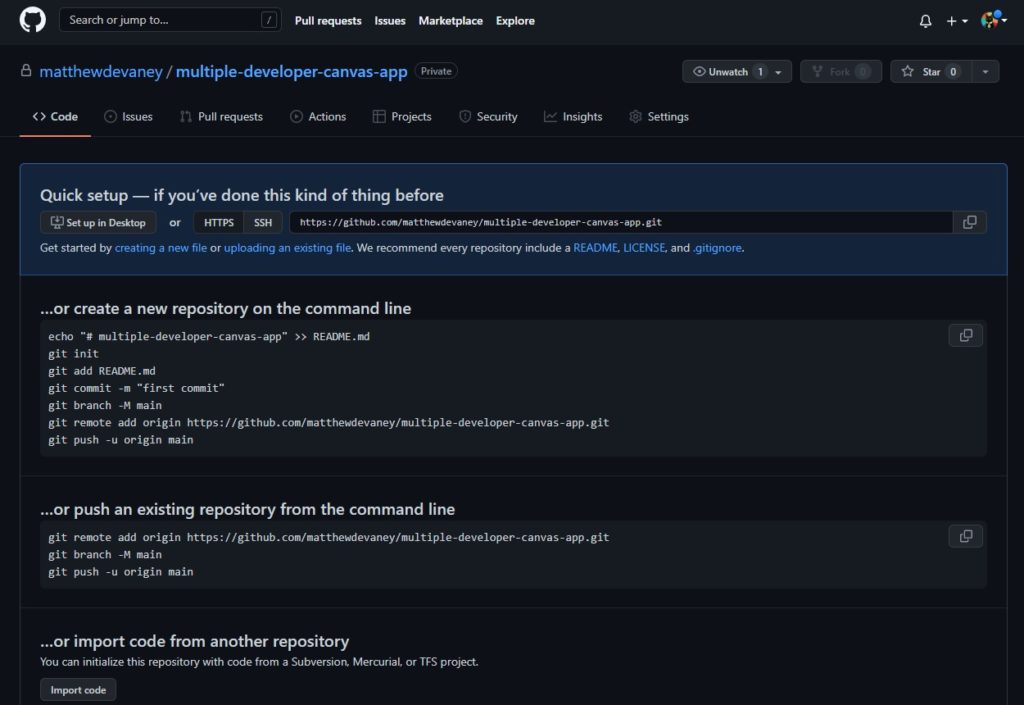
Task: Click the Fork button
Action: tap(840, 72)
